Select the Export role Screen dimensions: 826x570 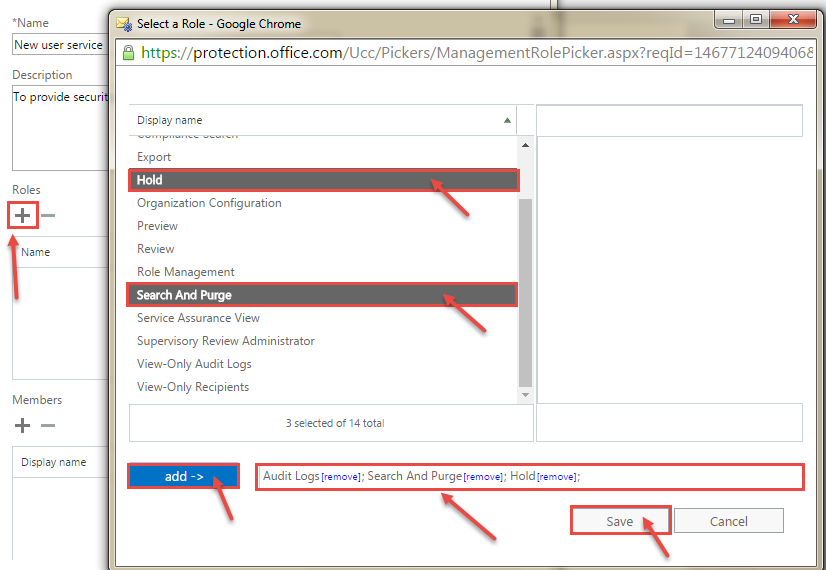tap(323, 157)
